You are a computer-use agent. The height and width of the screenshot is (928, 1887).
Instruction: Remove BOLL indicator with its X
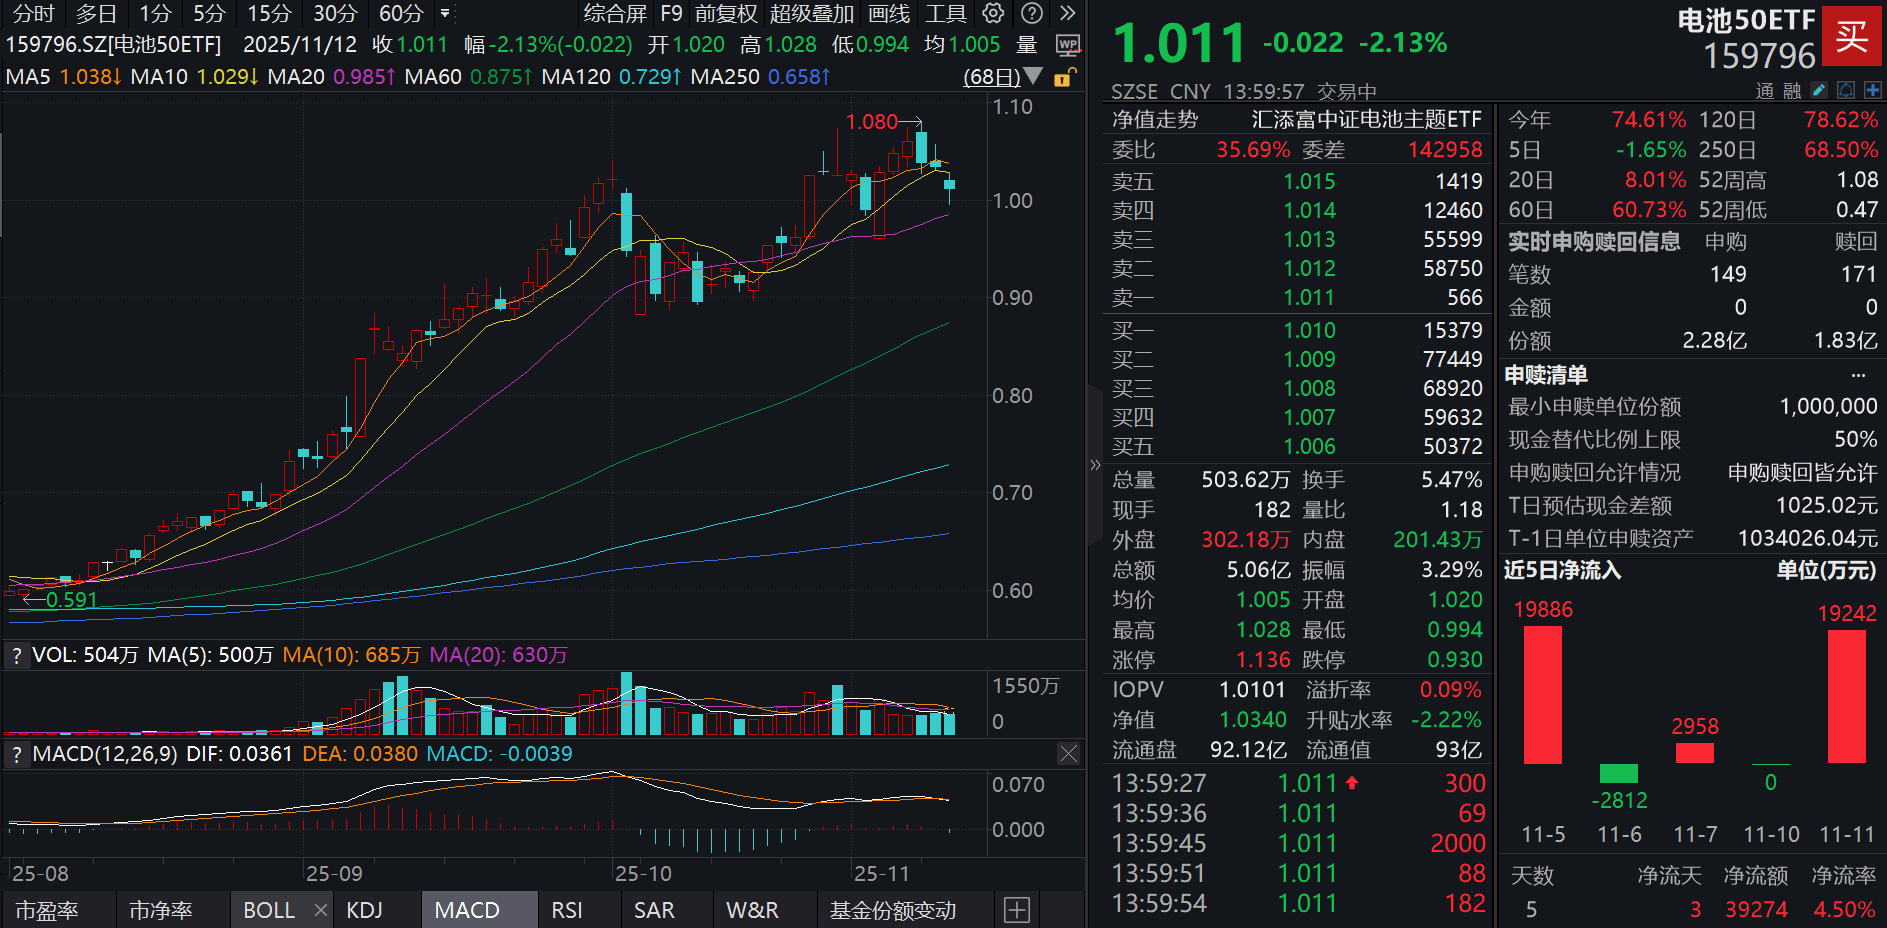tap(320, 910)
